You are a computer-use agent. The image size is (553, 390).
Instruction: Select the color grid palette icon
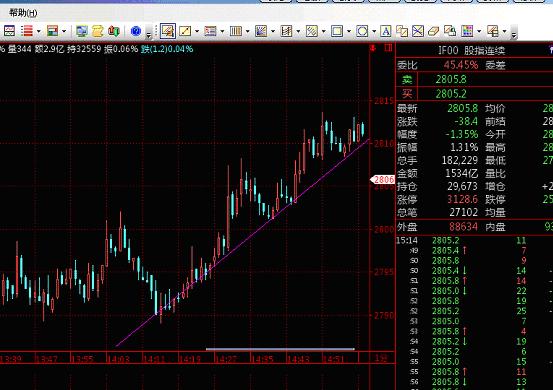[467, 31]
